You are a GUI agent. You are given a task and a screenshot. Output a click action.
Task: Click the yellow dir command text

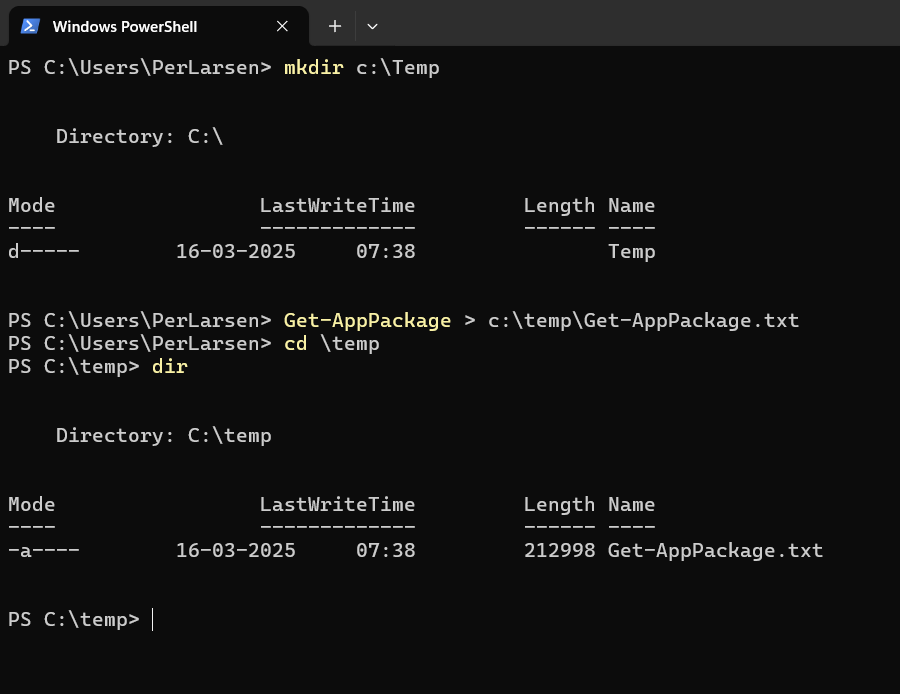pos(169,367)
